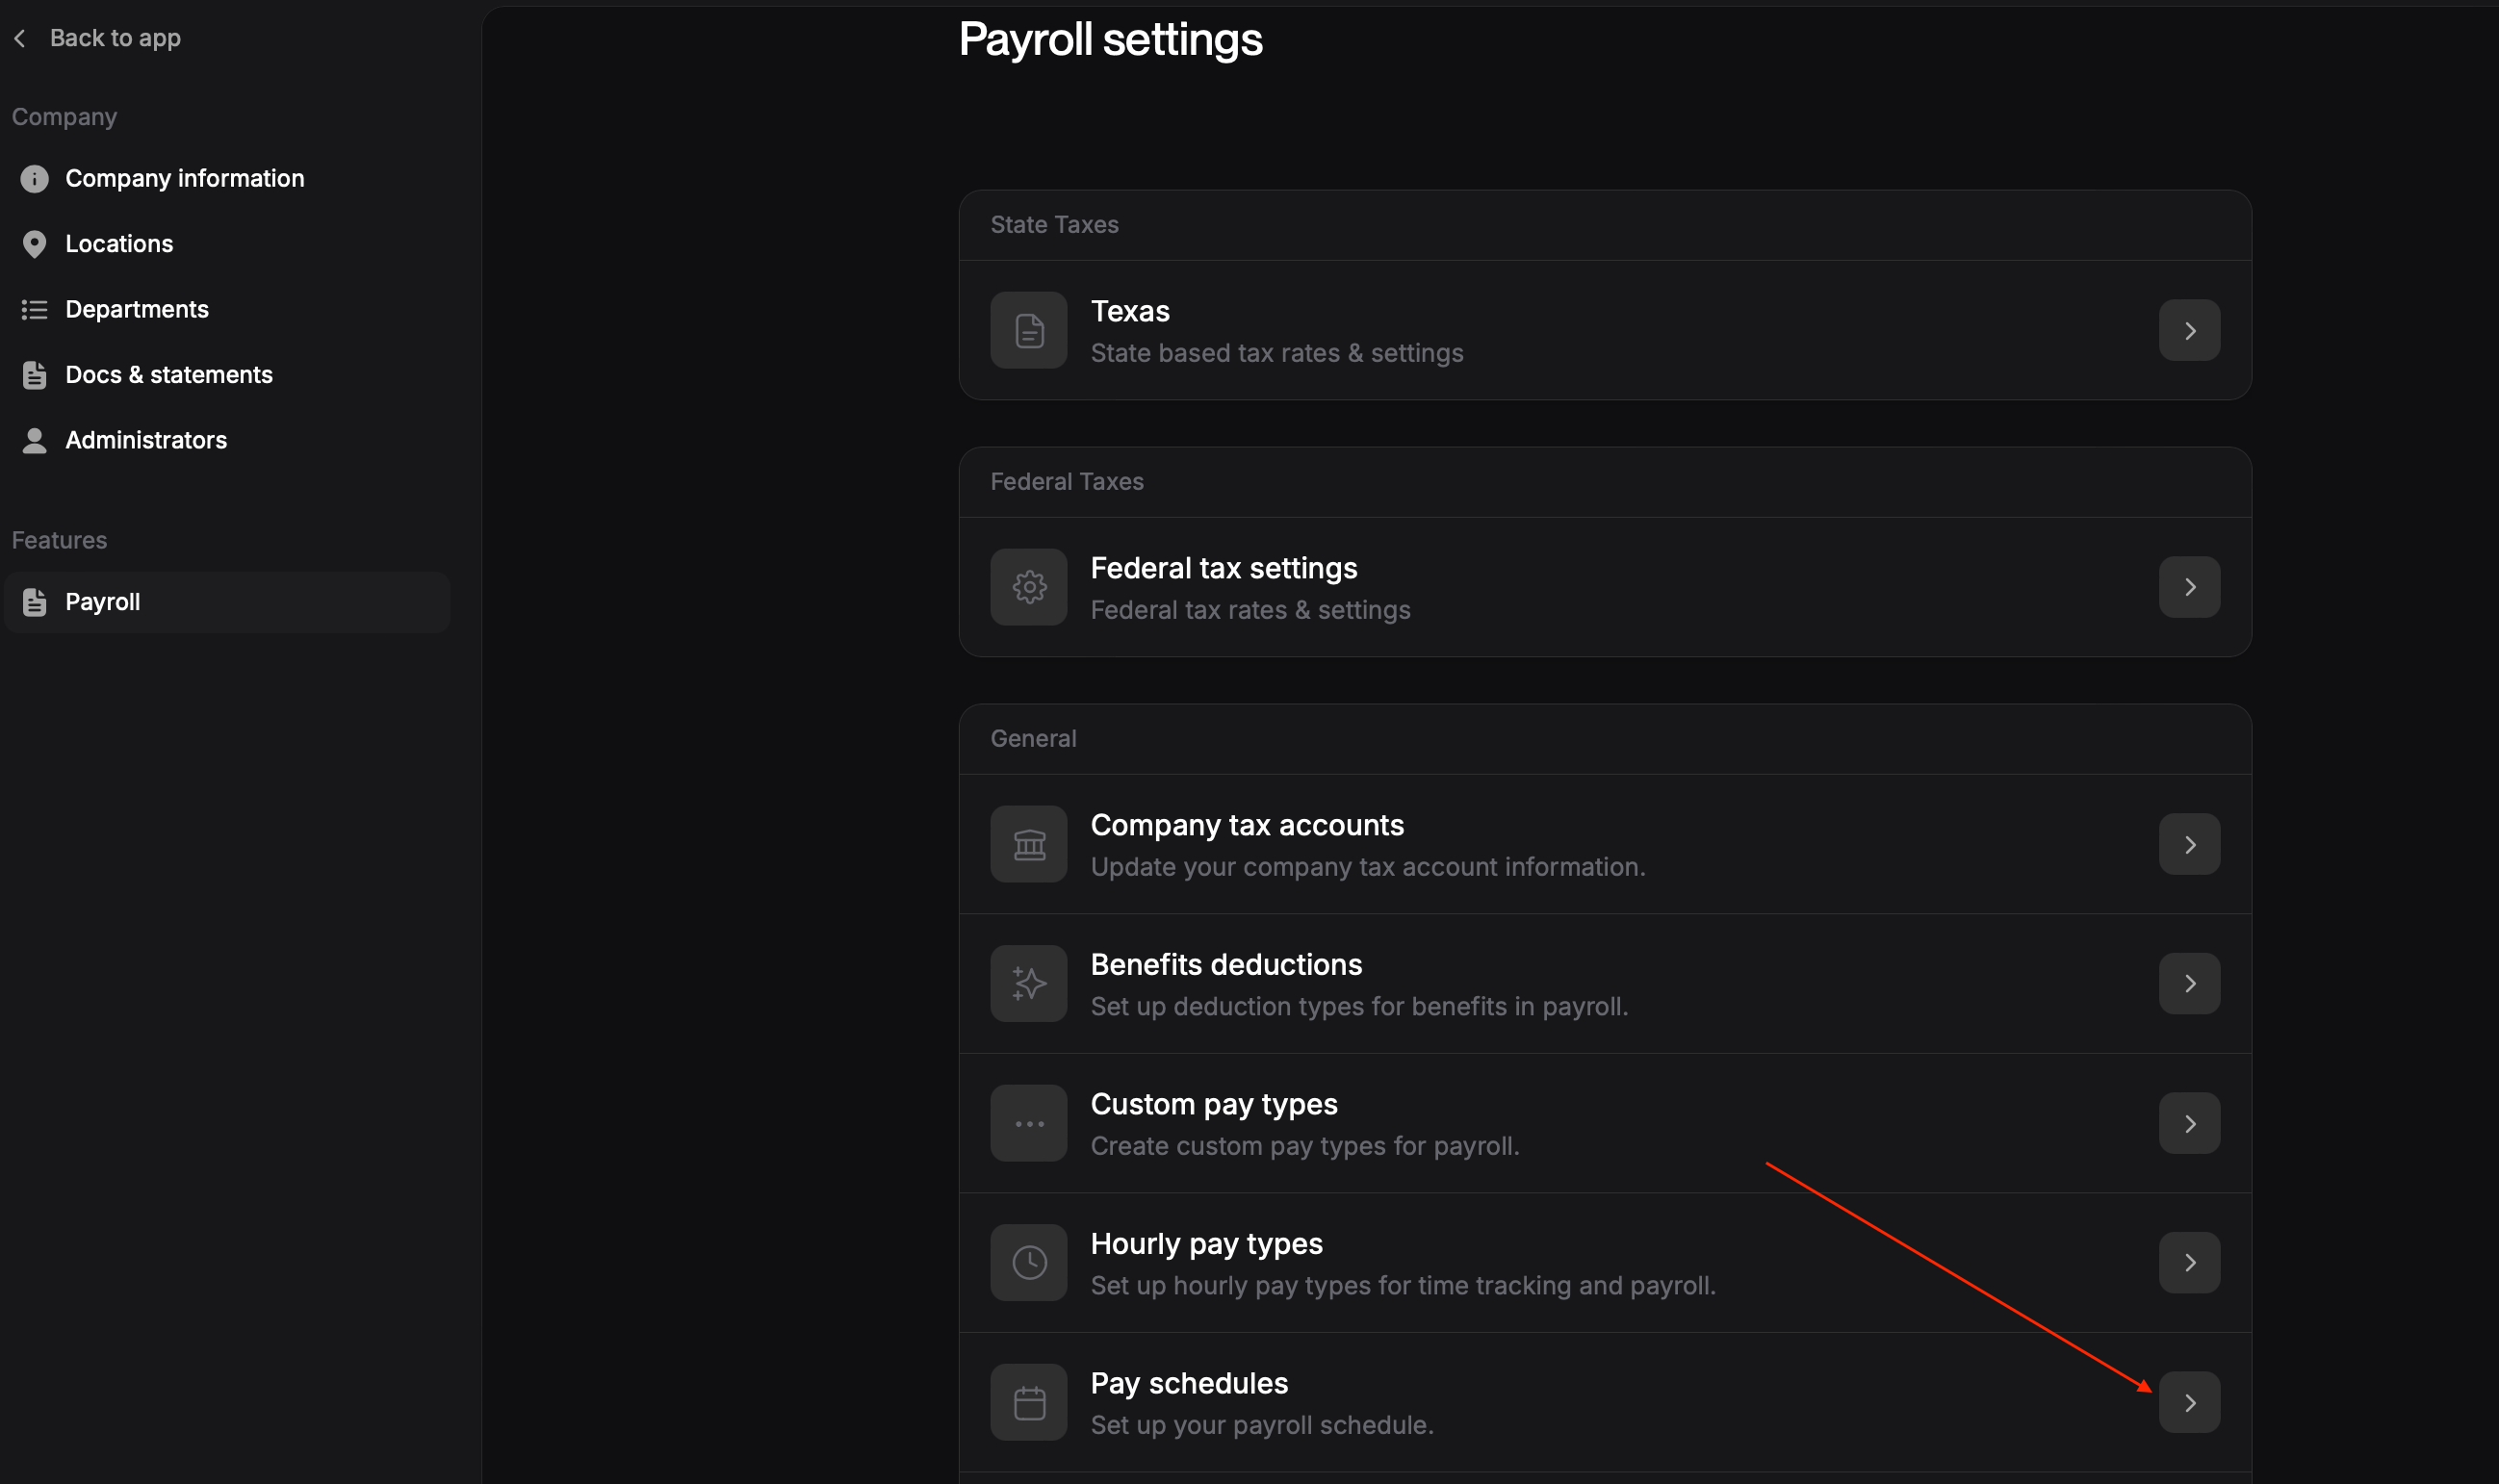The image size is (2499, 1484).
Task: Open Company information in sidebar
Action: point(184,178)
